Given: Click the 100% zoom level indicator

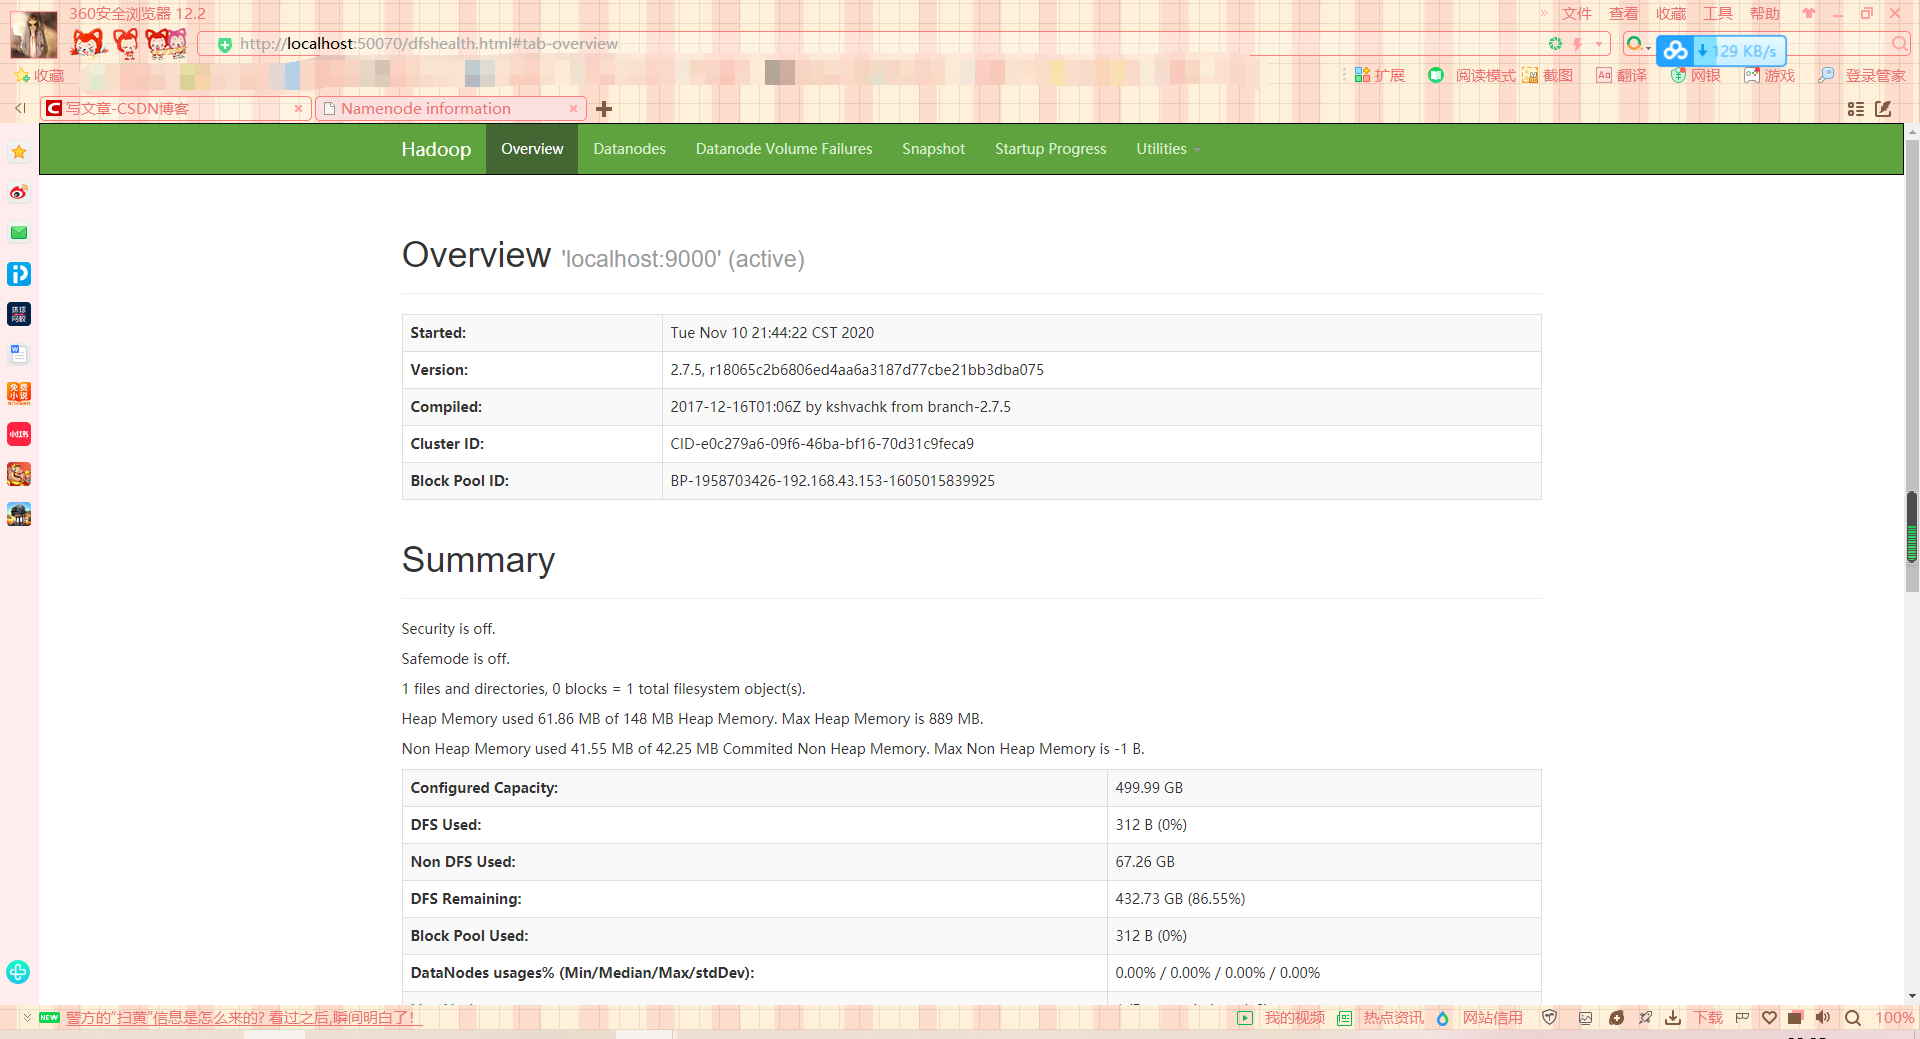Looking at the screenshot, I should 1894,1017.
